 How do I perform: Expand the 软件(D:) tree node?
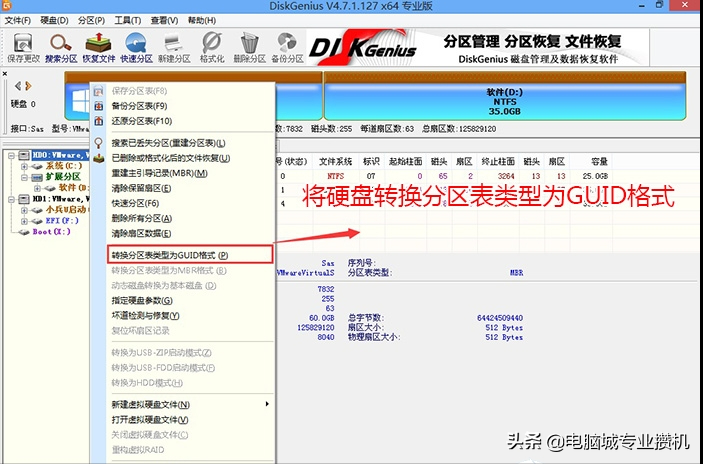[x=38, y=188]
